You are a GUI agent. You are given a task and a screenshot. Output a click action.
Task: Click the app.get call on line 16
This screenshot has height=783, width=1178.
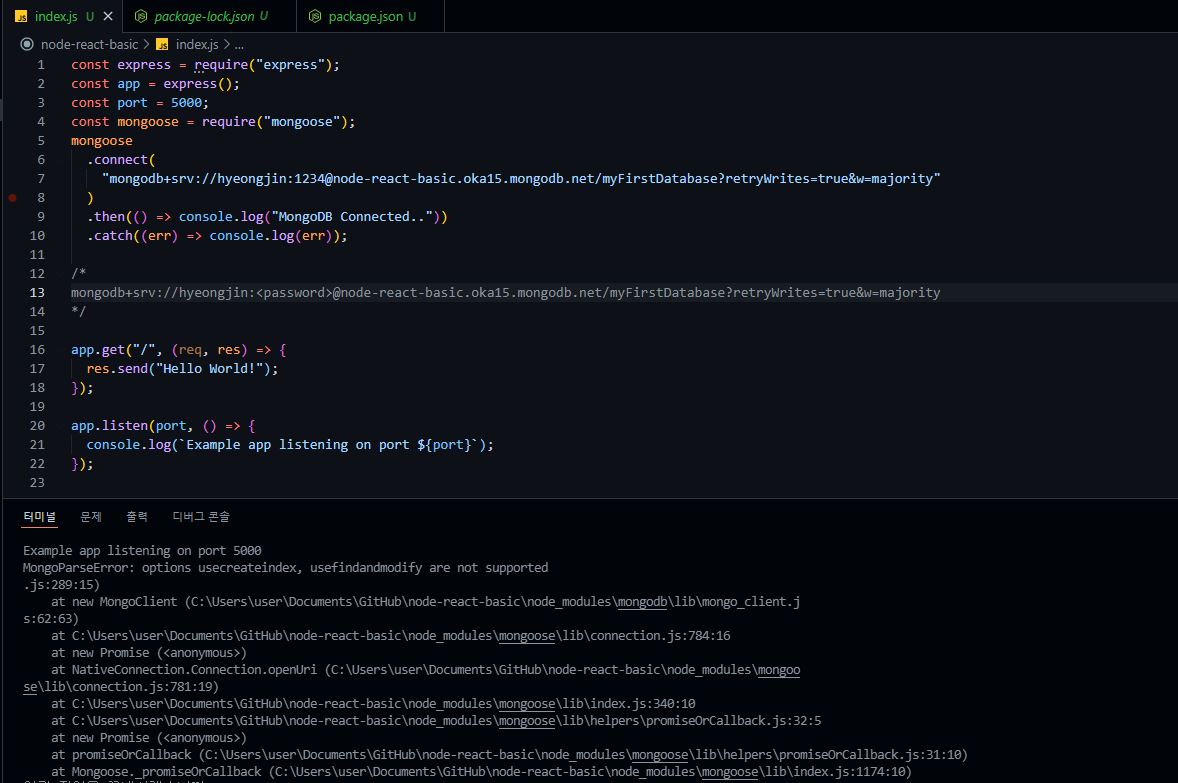coord(98,349)
